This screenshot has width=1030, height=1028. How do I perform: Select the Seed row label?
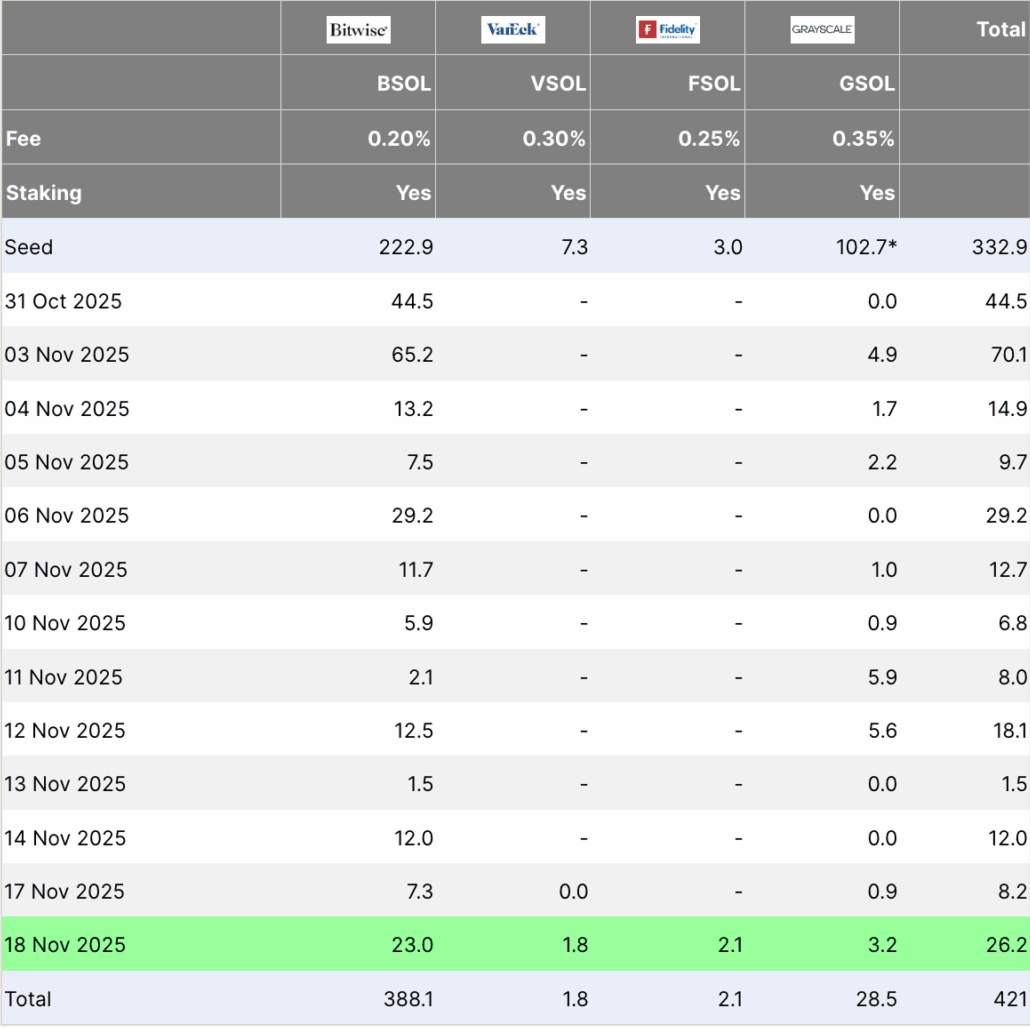pyautogui.click(x=29, y=247)
